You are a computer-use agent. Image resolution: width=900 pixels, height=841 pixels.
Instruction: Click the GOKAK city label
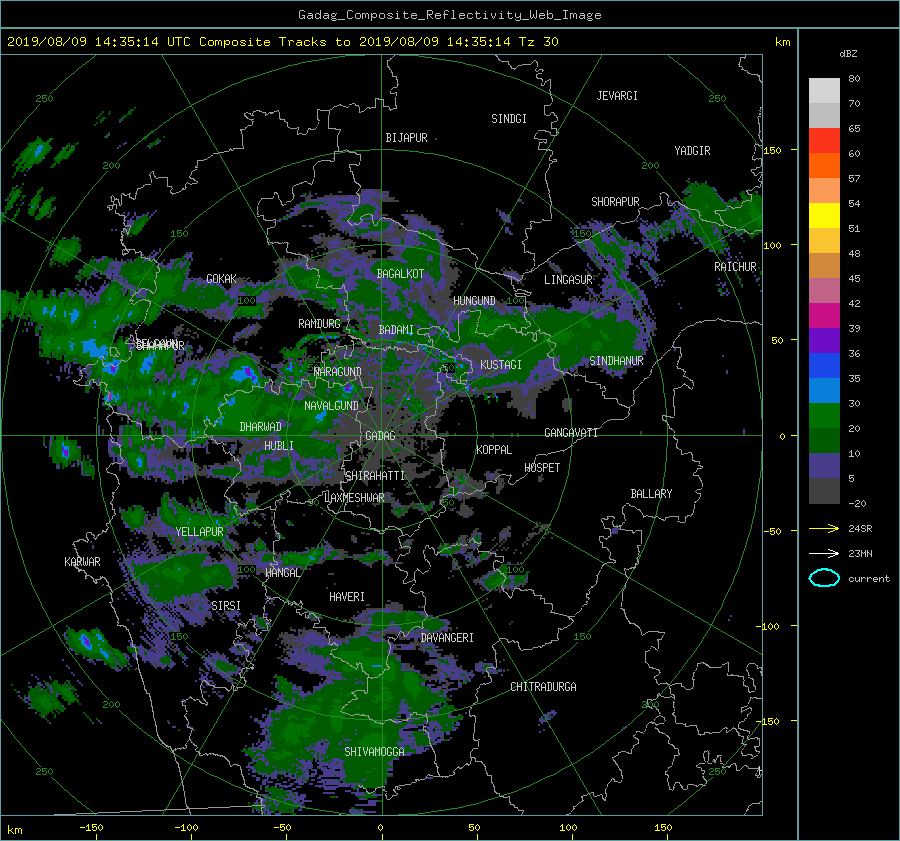coord(221,279)
